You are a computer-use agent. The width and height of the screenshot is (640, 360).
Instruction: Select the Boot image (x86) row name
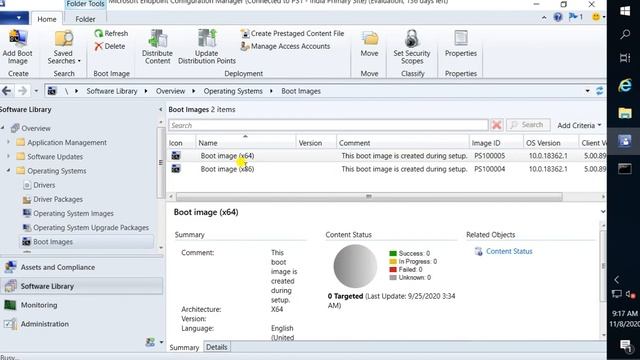[x=227, y=169]
